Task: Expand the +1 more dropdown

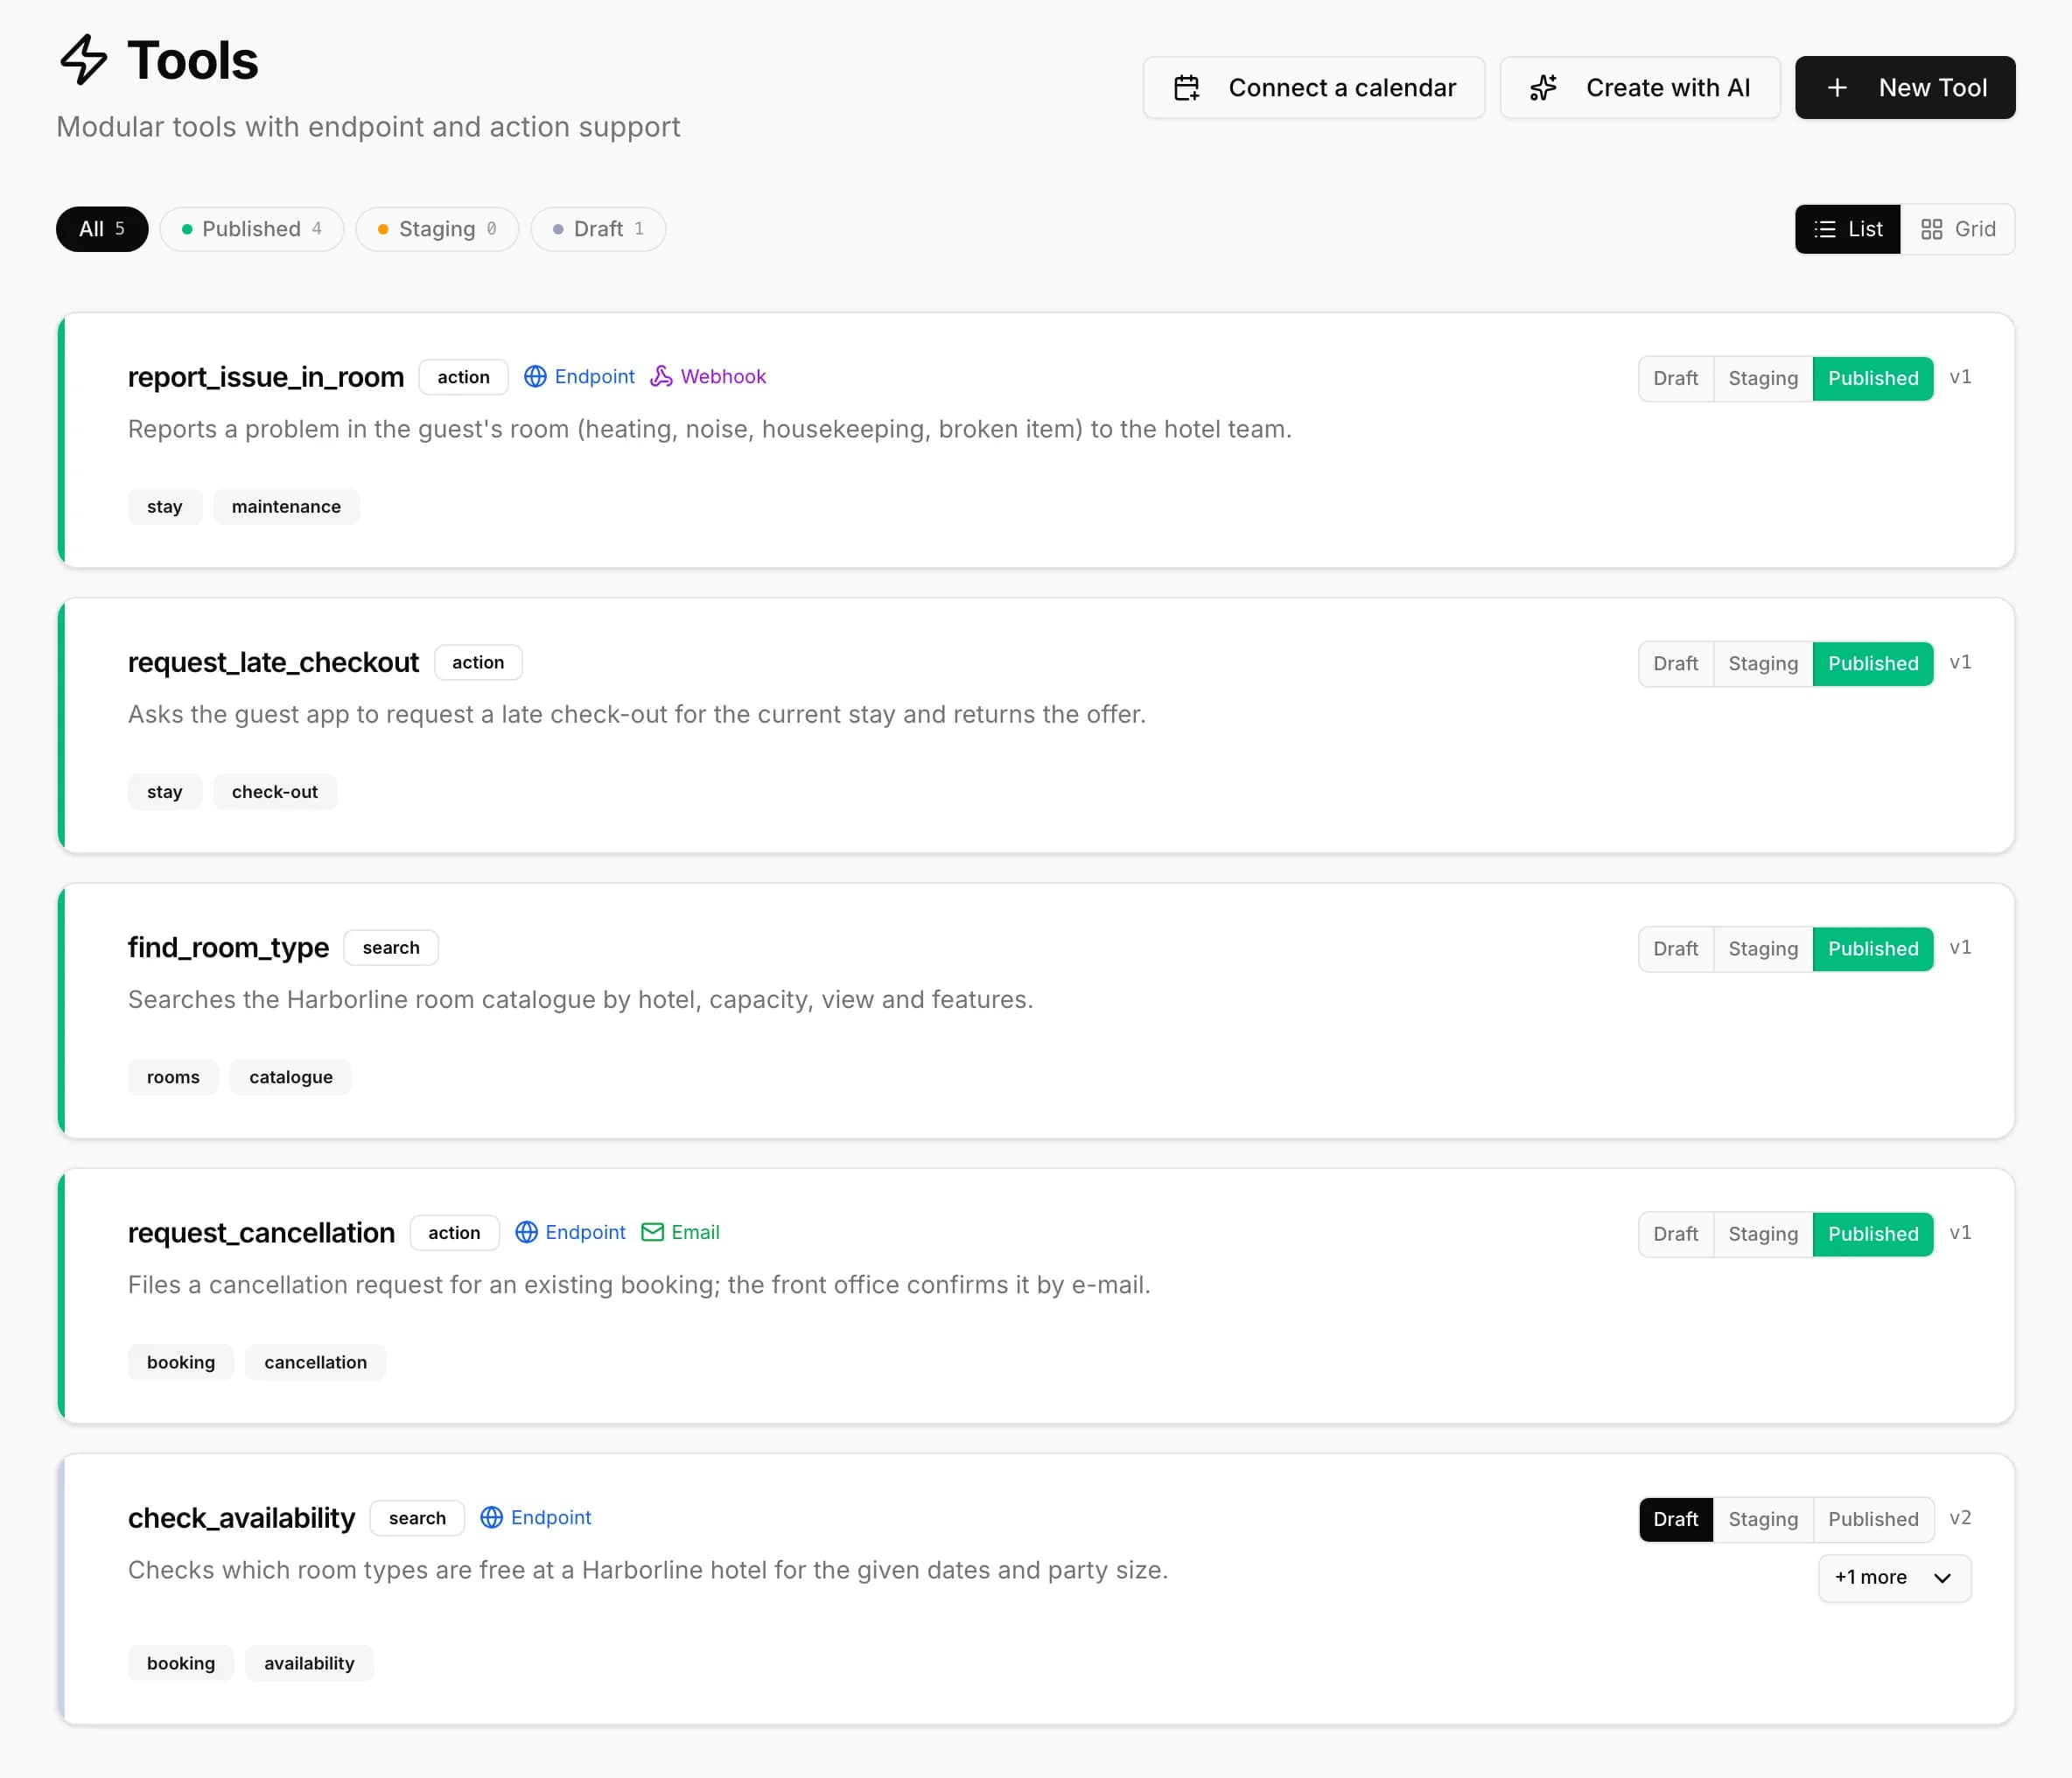Action: tap(1894, 1577)
